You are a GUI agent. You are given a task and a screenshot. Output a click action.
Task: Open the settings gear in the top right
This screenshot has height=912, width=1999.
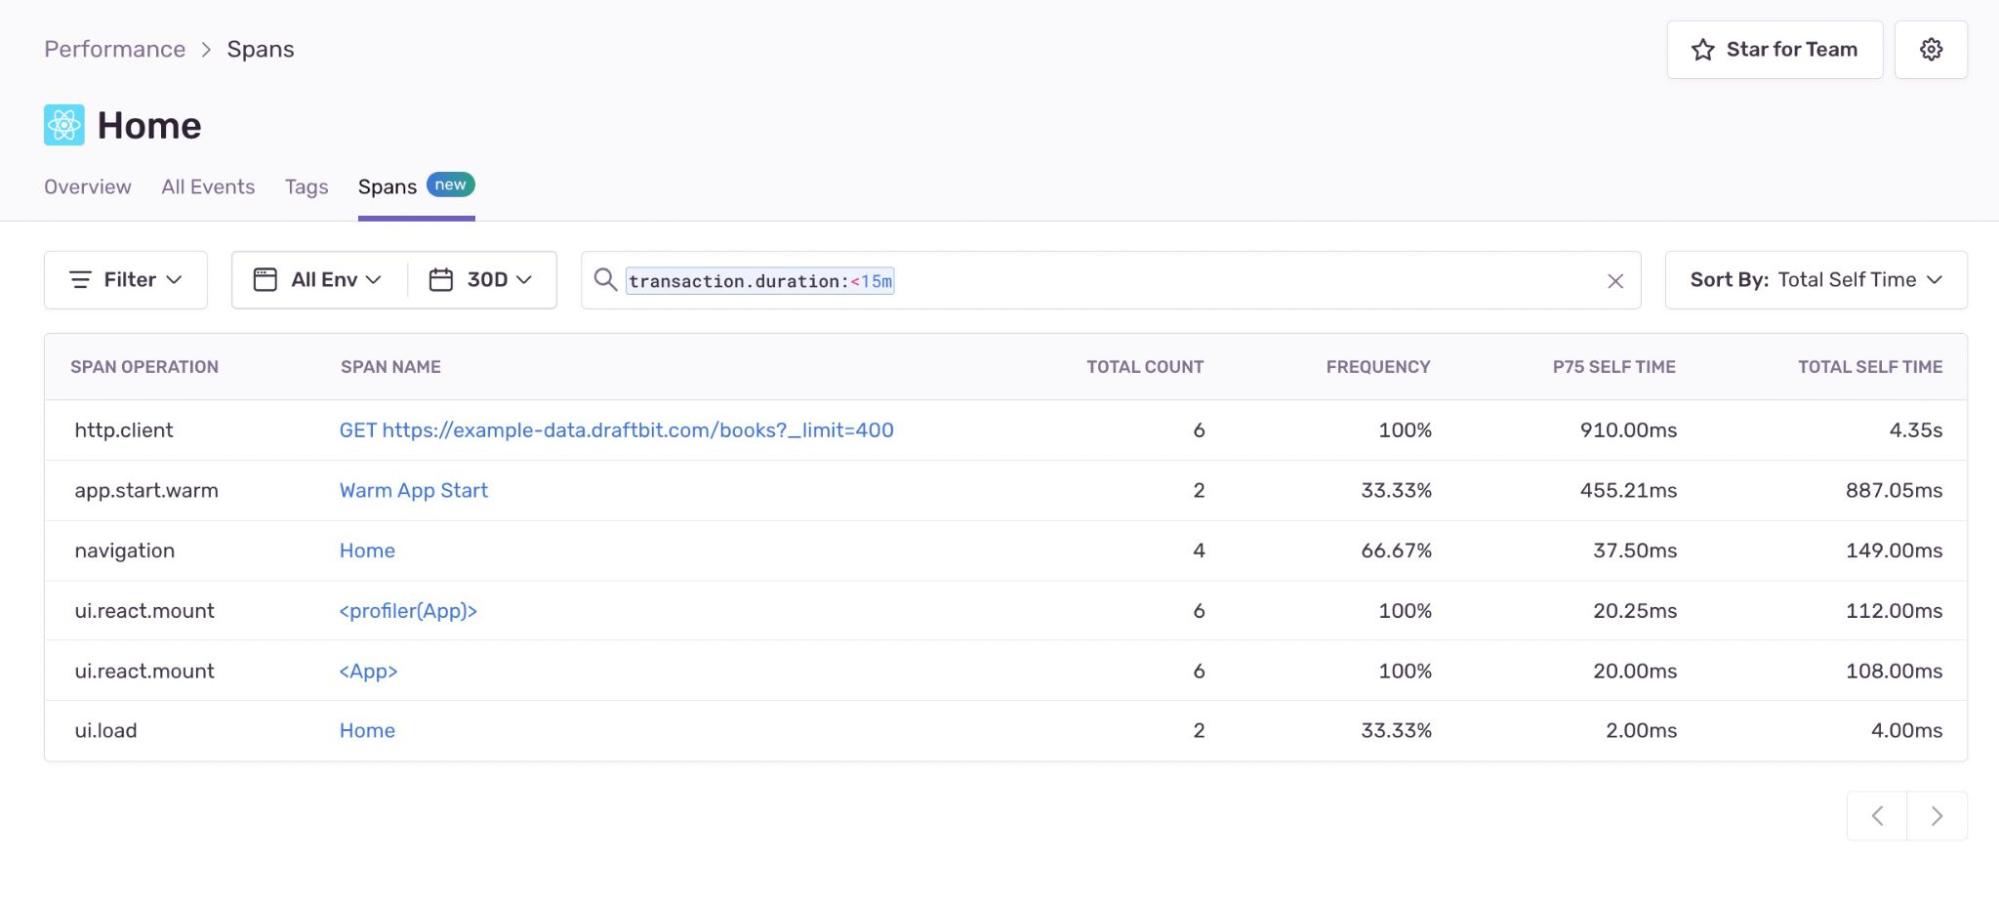point(1931,48)
